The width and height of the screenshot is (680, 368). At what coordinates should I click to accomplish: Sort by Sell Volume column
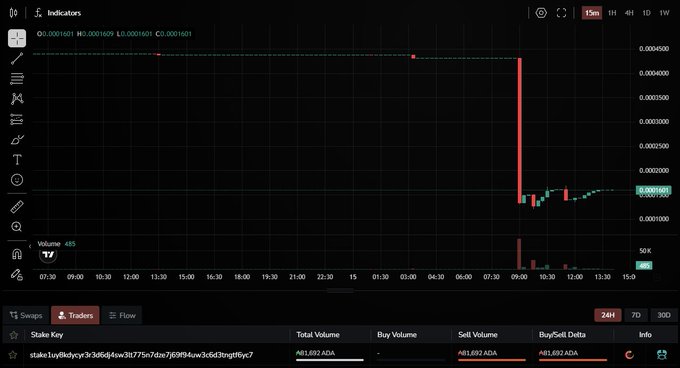tap(478, 335)
